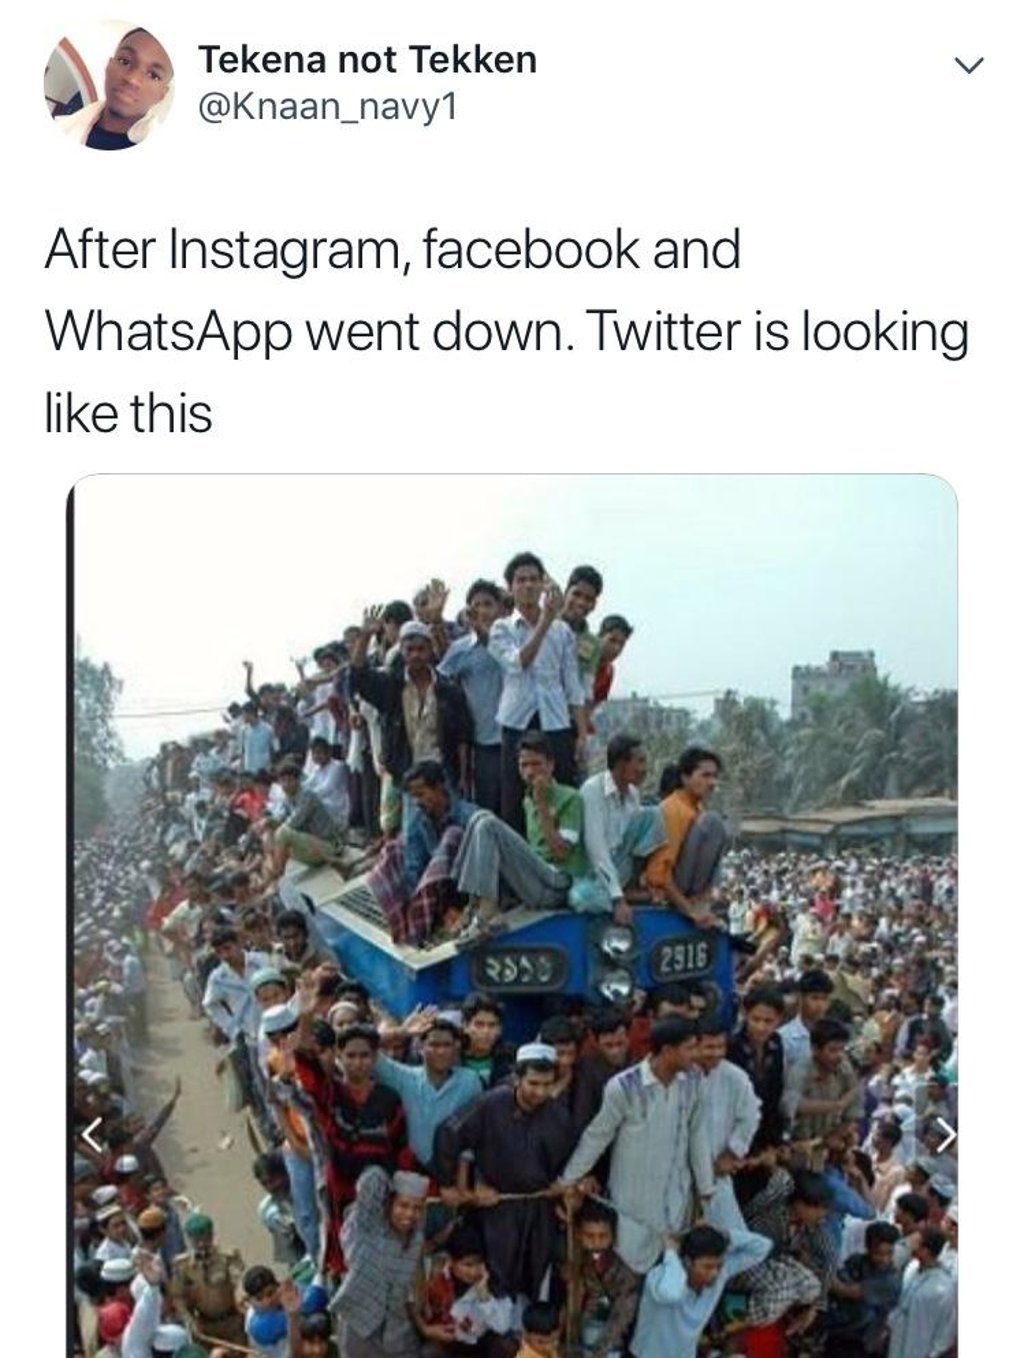Screen dimensions: 1024x1358
Task: Open the "Tekena not Tekken" profile name
Action: 367,60
